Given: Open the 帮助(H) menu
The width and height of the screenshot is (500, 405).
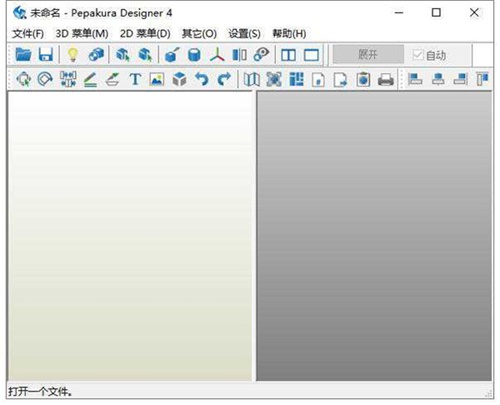Looking at the screenshot, I should (289, 33).
